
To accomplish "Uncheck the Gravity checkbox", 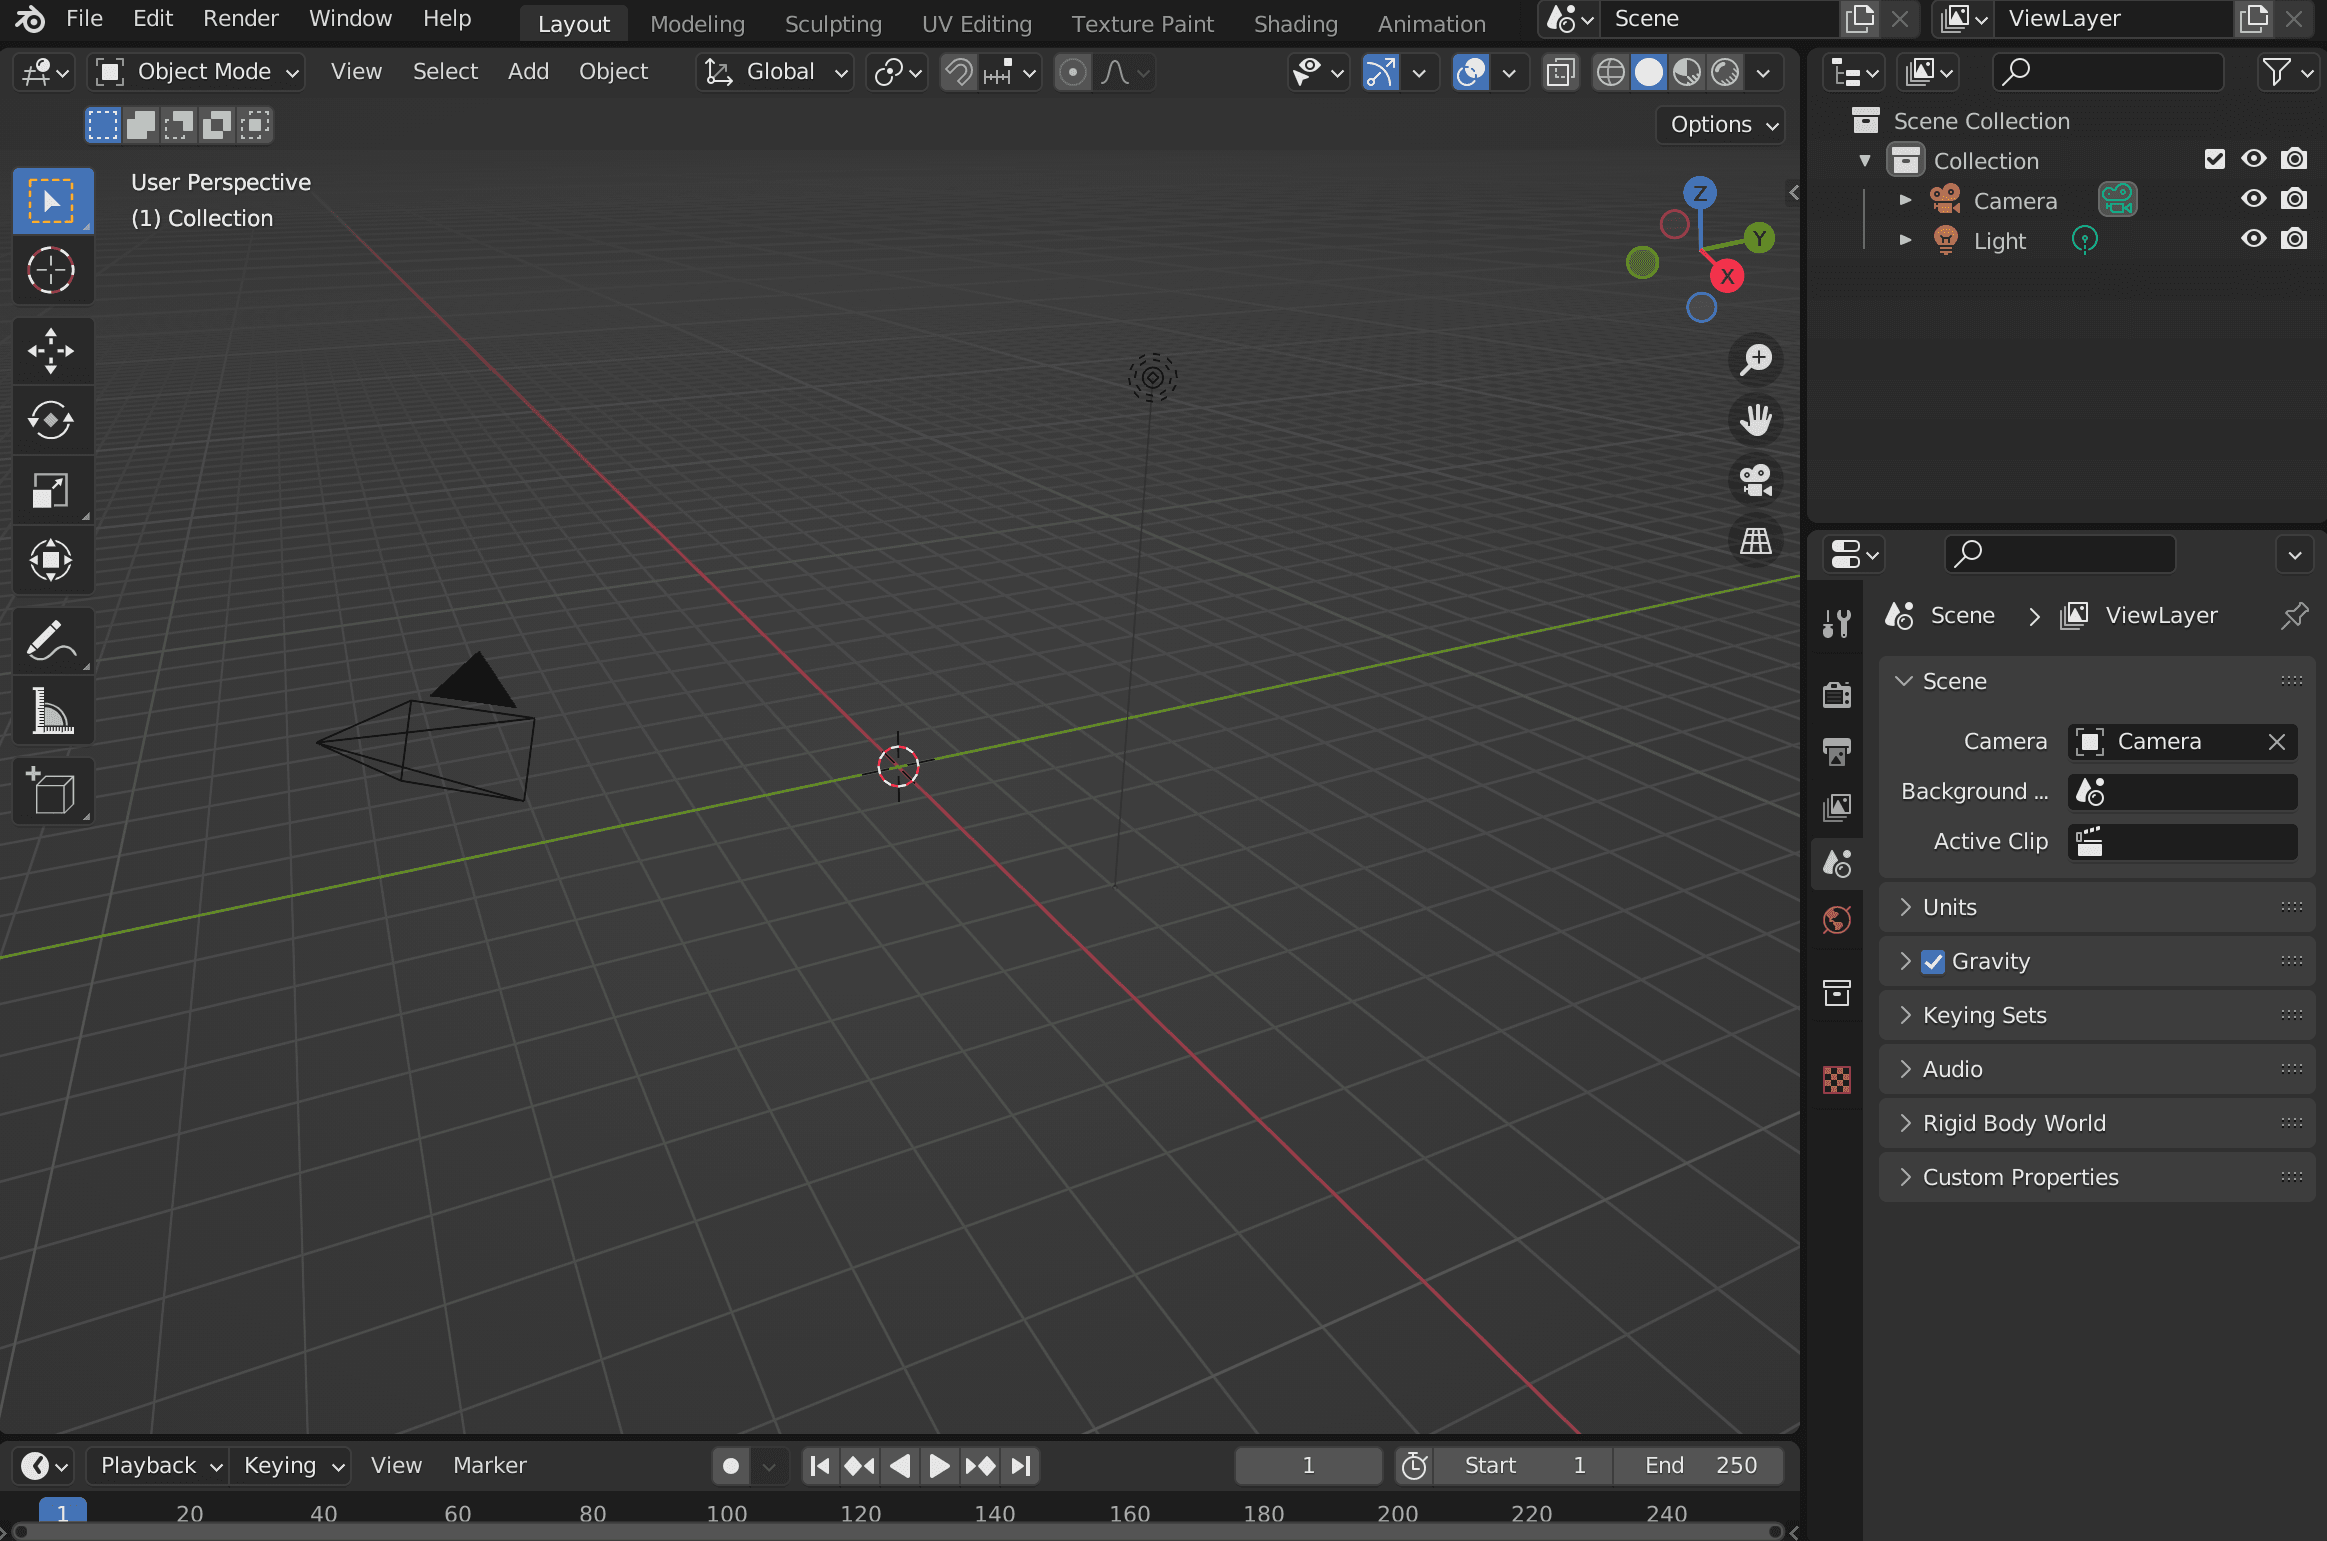I will pos(1933,962).
